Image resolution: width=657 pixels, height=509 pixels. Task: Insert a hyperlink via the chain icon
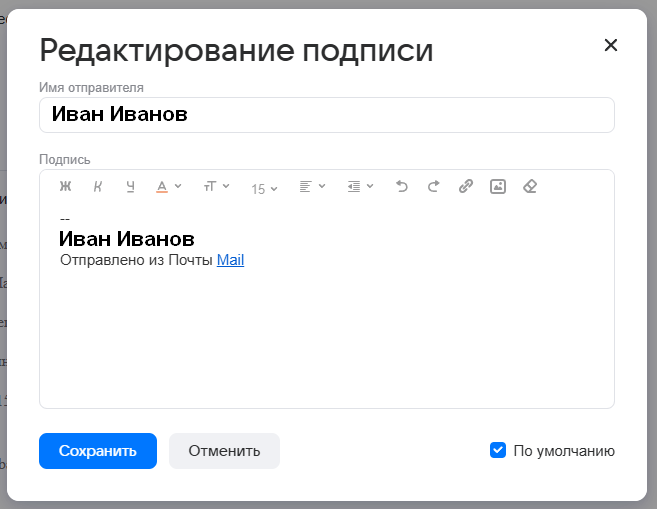coord(465,186)
